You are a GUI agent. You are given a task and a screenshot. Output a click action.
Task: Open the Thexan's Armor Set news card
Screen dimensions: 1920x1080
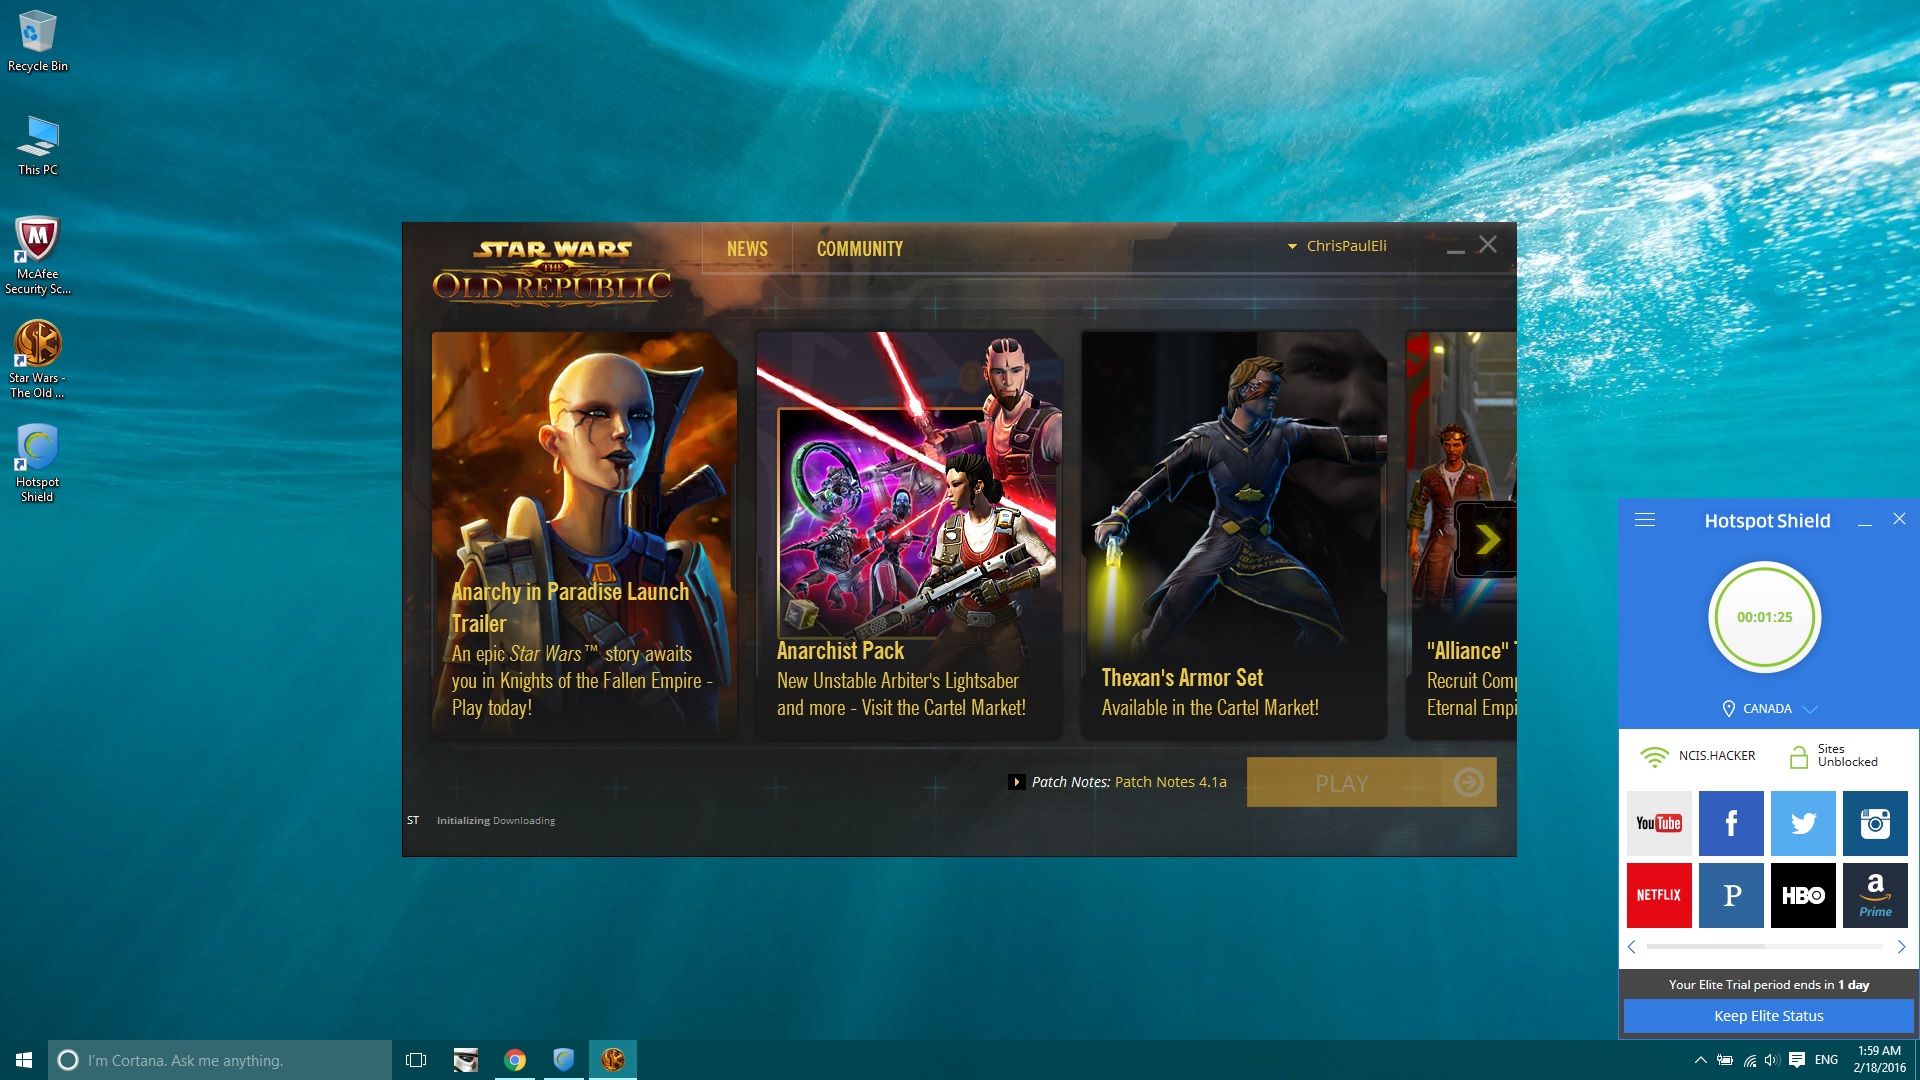(x=1234, y=536)
